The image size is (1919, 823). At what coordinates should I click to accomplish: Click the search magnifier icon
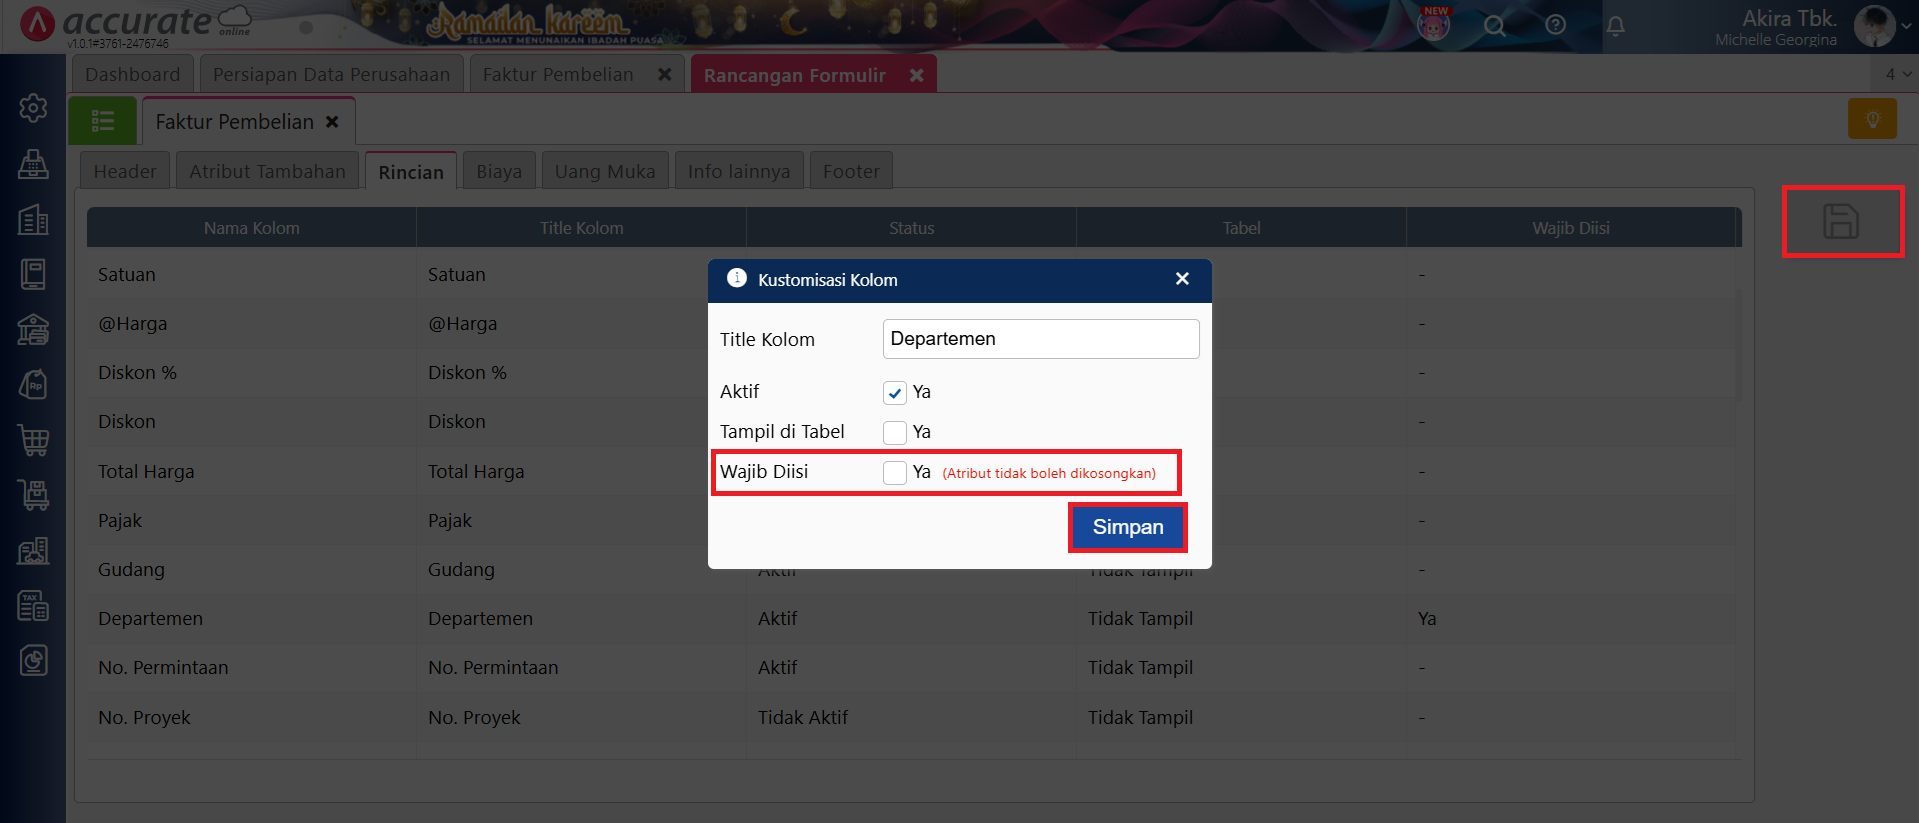1494,26
